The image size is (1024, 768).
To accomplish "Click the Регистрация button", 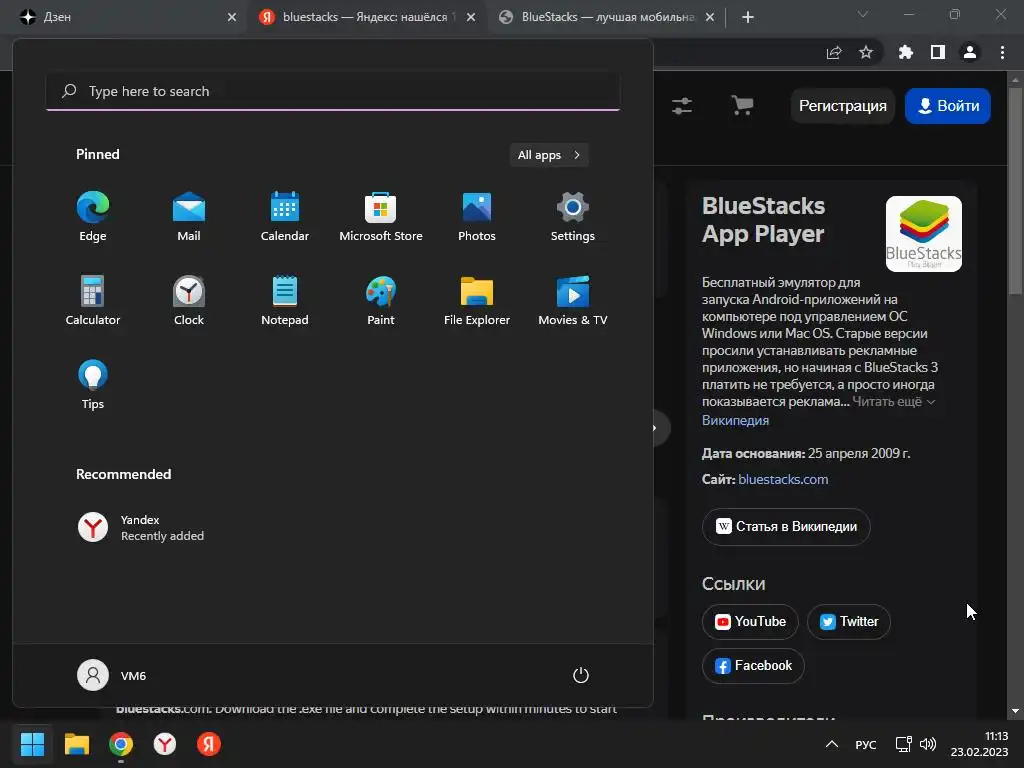I will click(842, 106).
